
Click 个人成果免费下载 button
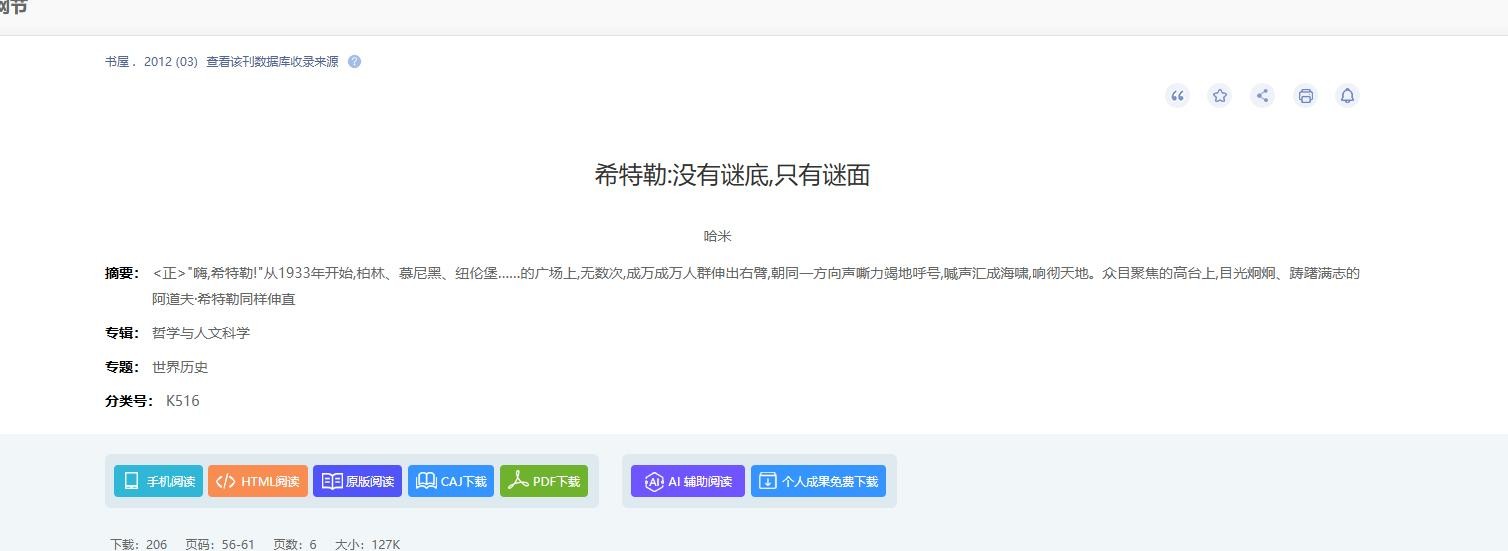pyautogui.click(x=818, y=481)
